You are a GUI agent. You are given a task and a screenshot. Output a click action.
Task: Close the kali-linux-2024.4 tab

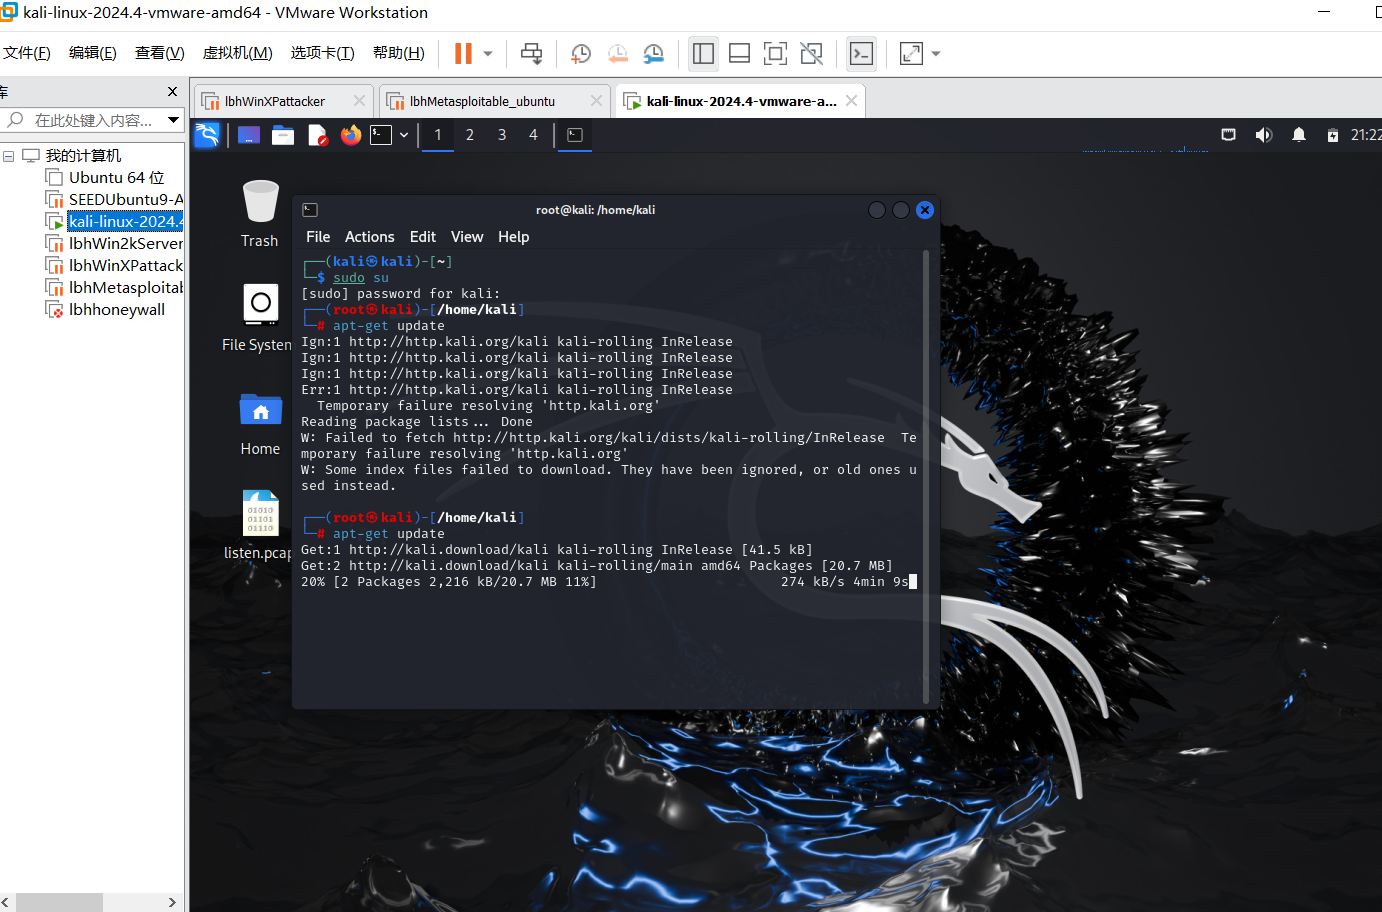(851, 101)
